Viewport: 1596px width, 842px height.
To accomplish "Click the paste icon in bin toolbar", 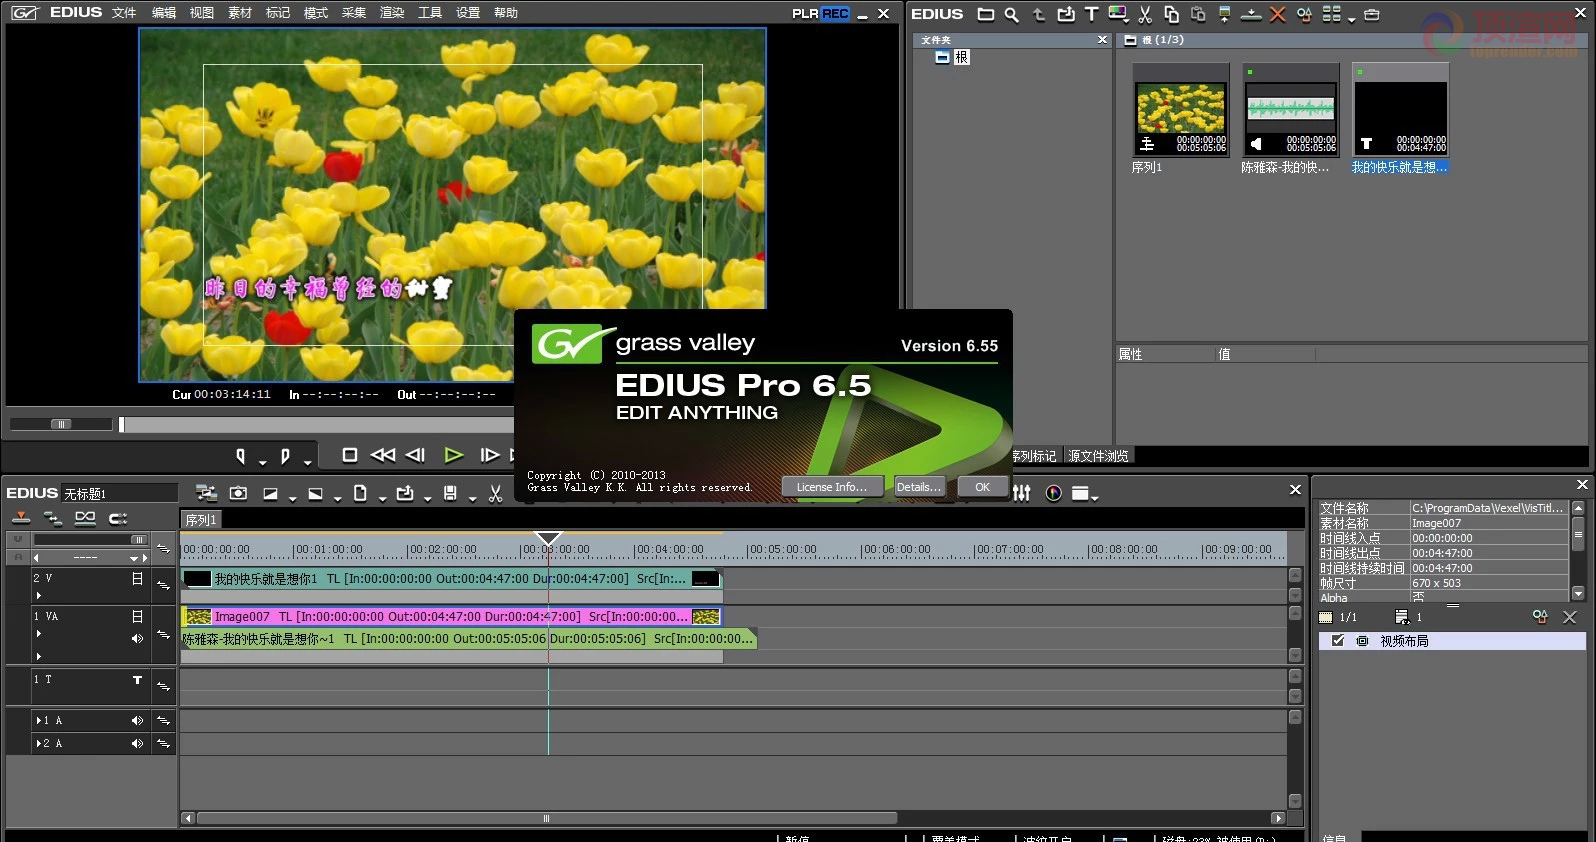I will point(1198,14).
